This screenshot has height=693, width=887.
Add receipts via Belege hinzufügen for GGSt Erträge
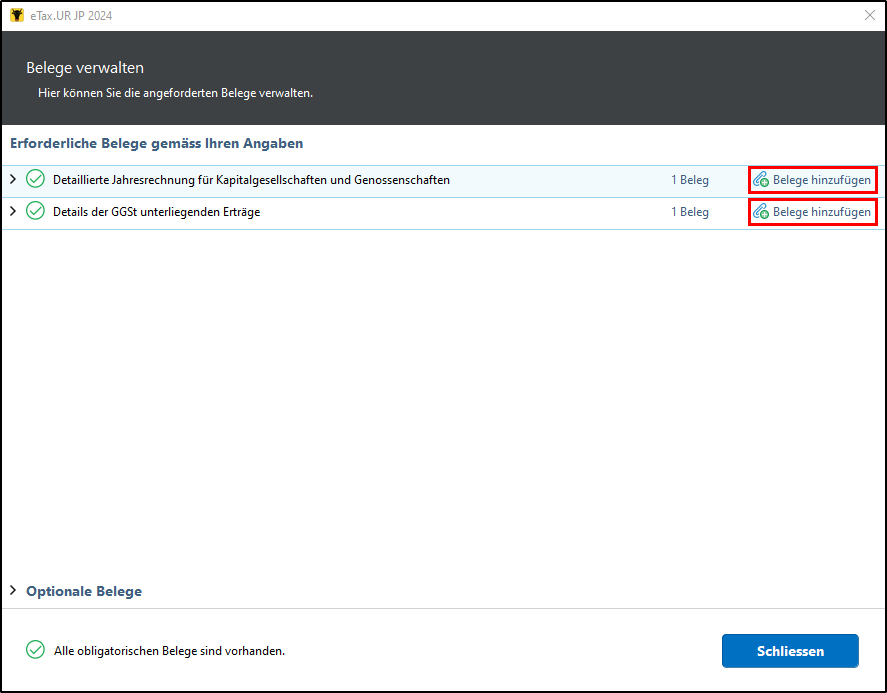click(813, 212)
